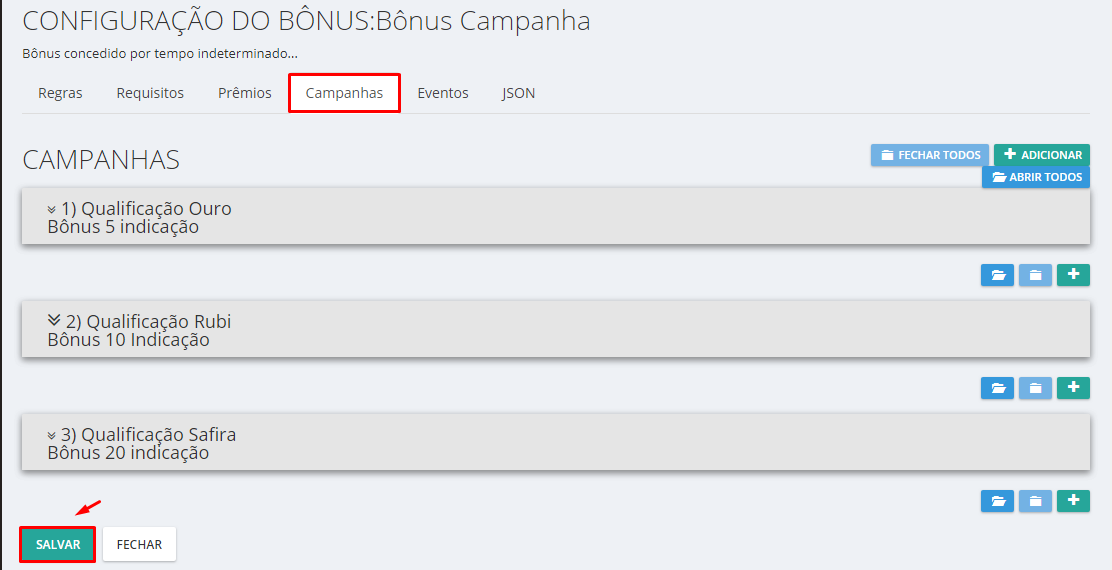Click closed-folder icon below Qualificação Rubi
Viewport: 1112px width, 570px height.
[x=1035, y=388]
